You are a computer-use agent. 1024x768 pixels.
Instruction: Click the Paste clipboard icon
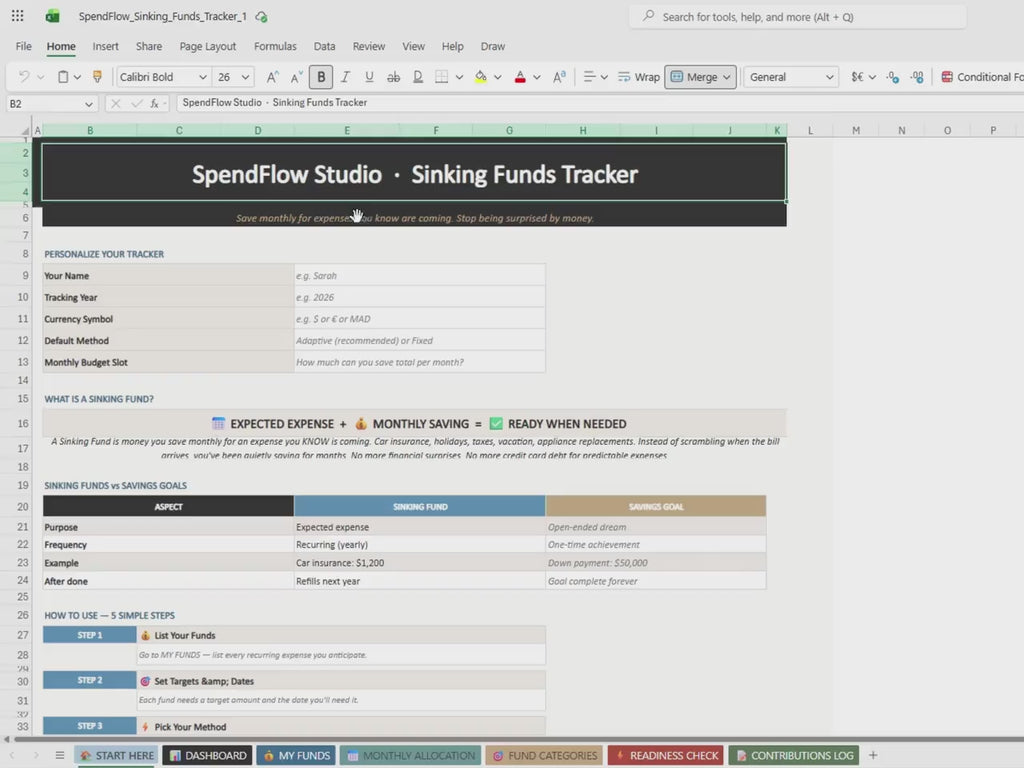[x=63, y=77]
